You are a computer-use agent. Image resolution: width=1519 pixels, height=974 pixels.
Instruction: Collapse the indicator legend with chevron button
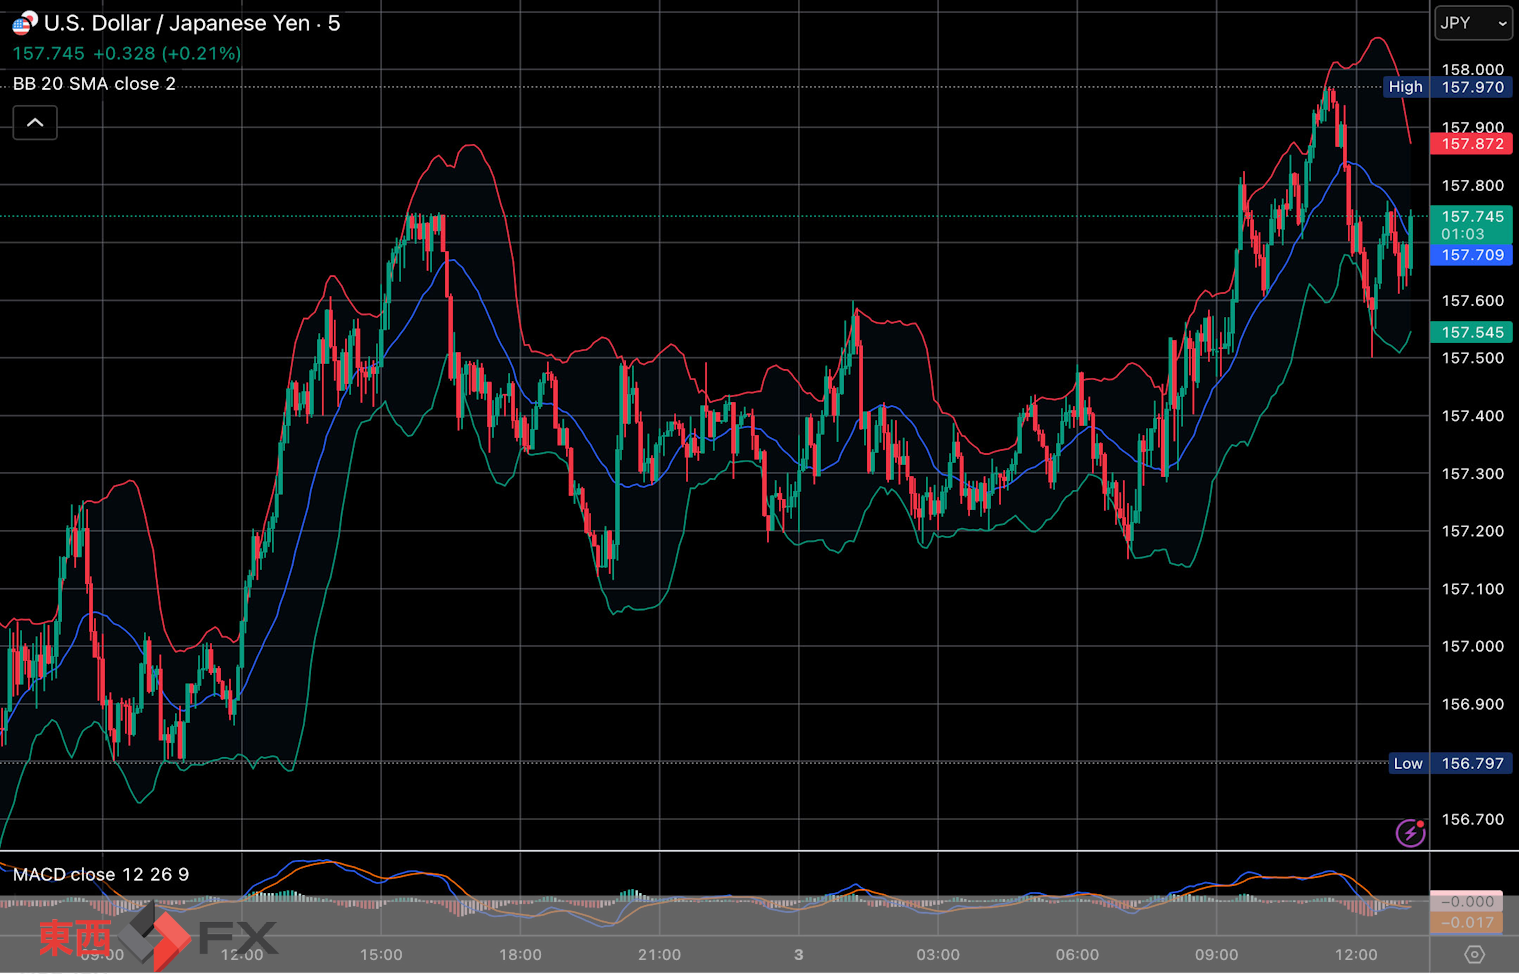[35, 123]
